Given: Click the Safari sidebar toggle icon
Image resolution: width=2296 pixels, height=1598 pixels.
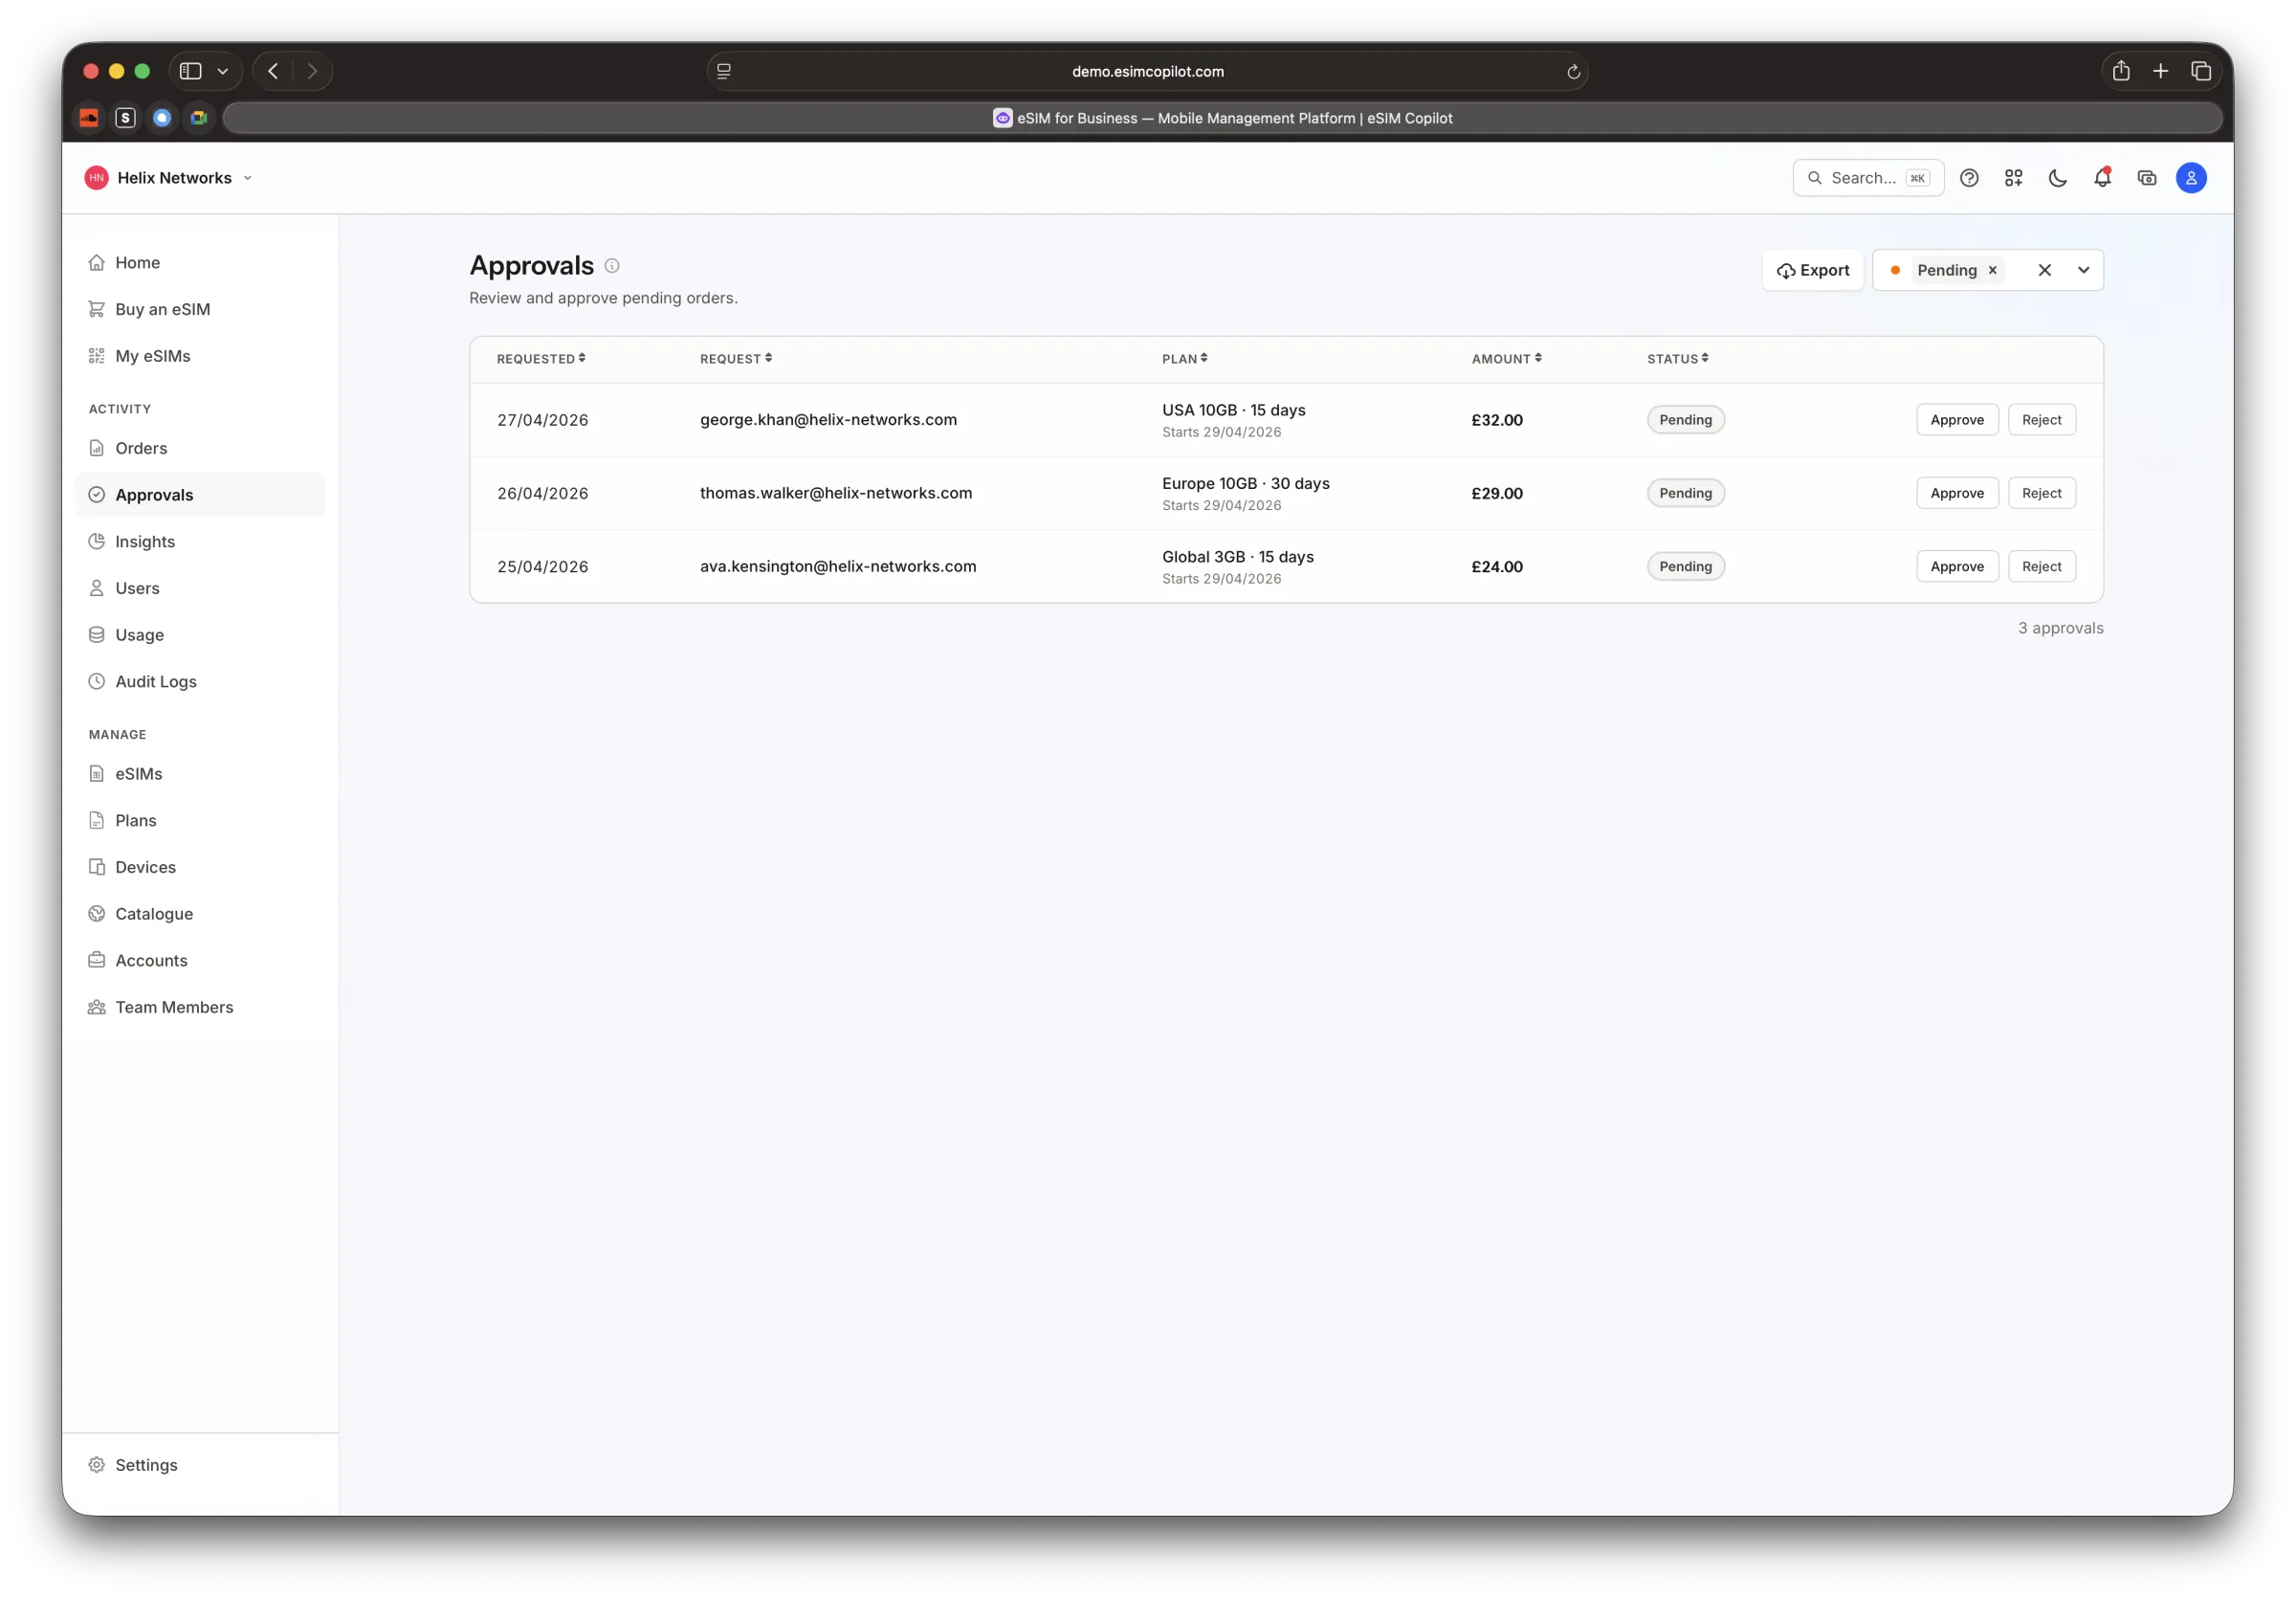Looking at the screenshot, I should (x=190, y=71).
